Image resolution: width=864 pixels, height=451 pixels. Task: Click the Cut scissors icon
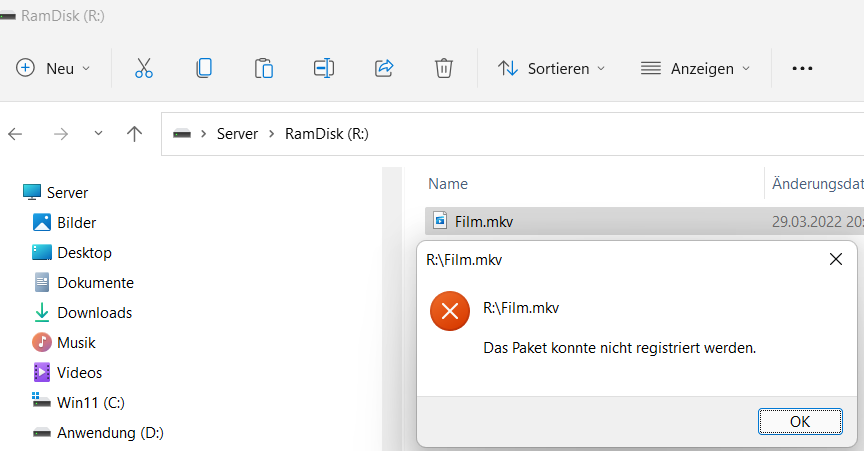[x=144, y=68]
